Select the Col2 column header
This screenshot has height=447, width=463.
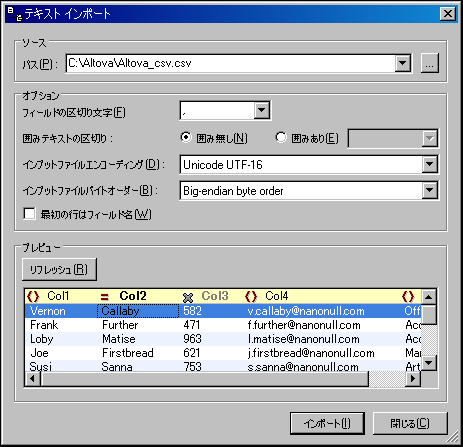click(x=138, y=296)
